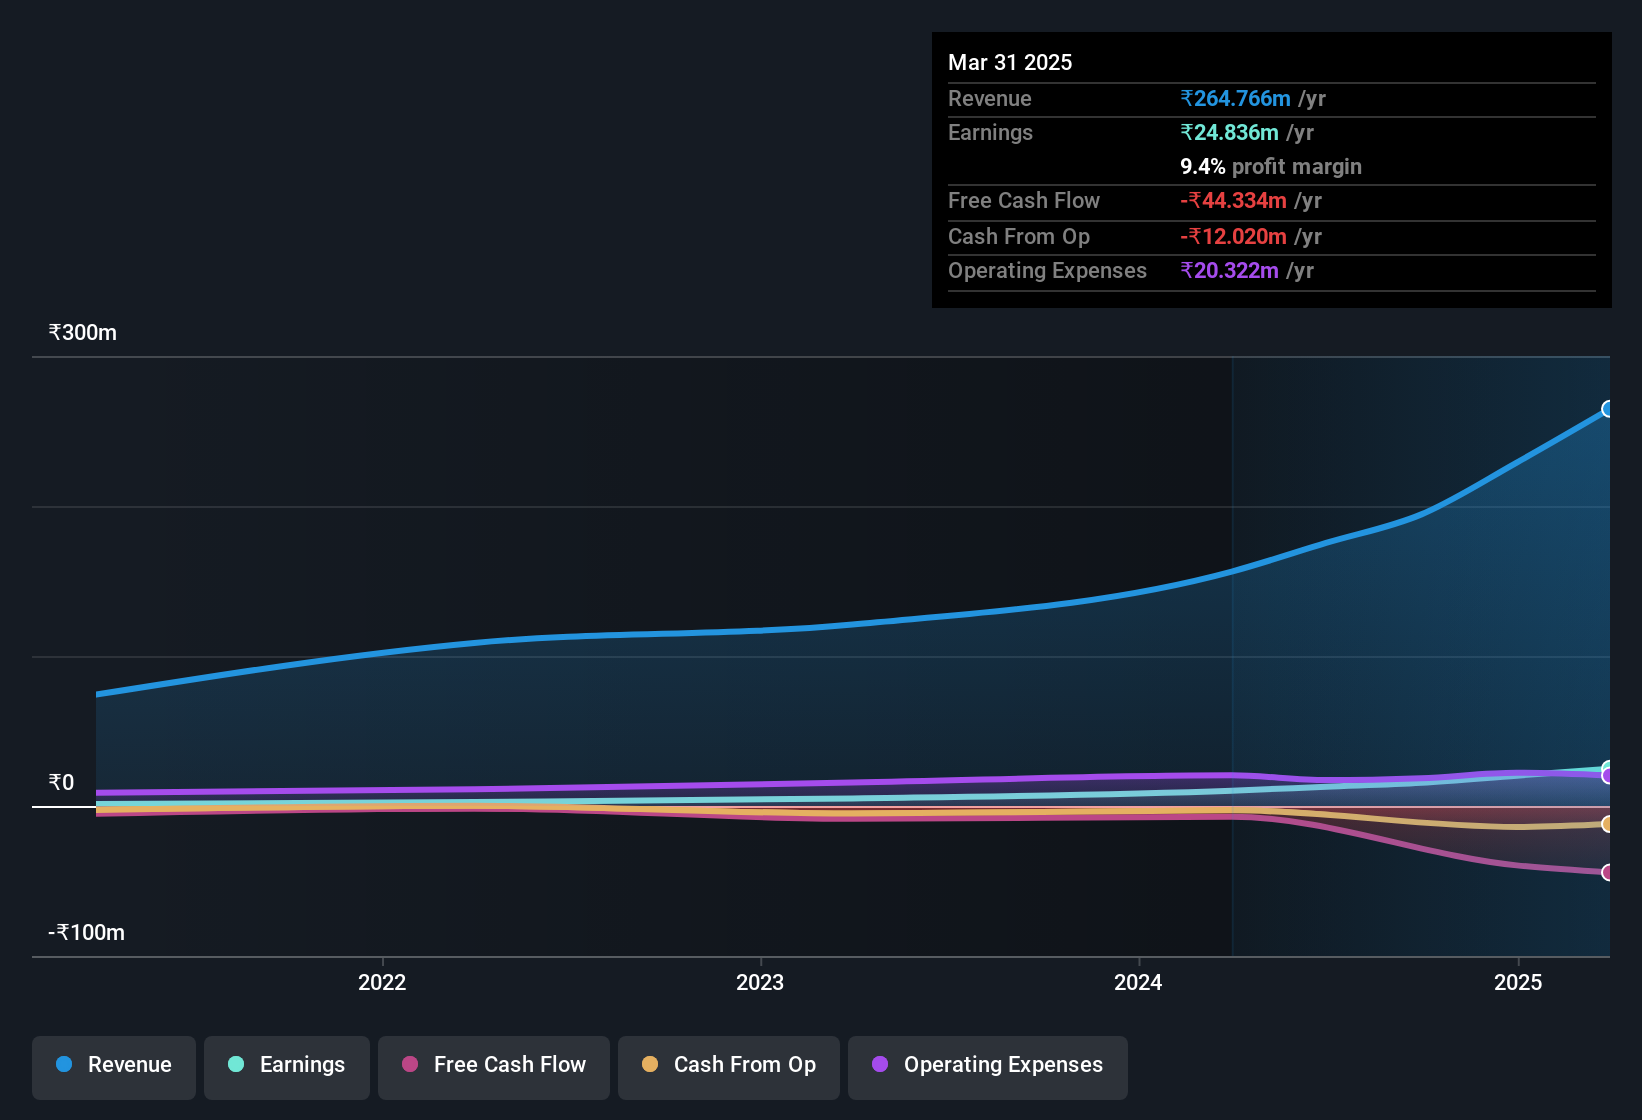This screenshot has width=1642, height=1120.
Task: Click the Cash From Op tooltip label
Action: point(1019,236)
